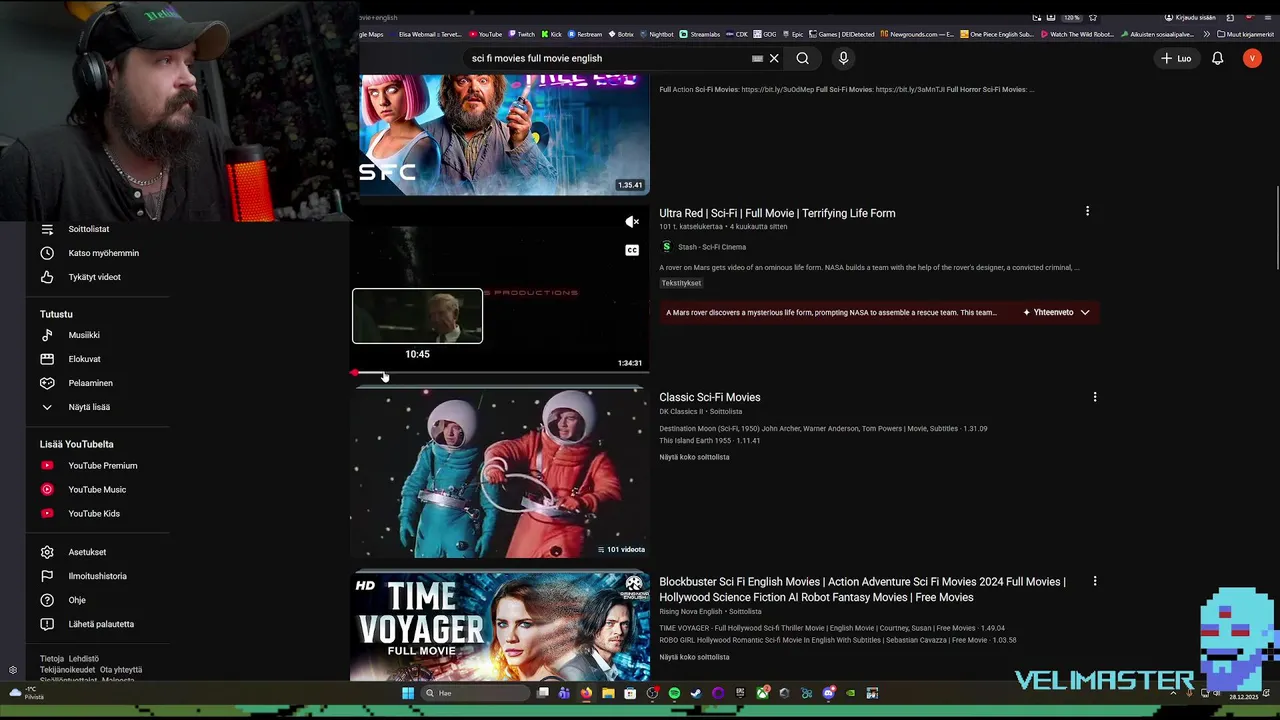Open the on-screen keyboard icon in the search box
Screen dimensions: 1280x720
[x=757, y=58]
